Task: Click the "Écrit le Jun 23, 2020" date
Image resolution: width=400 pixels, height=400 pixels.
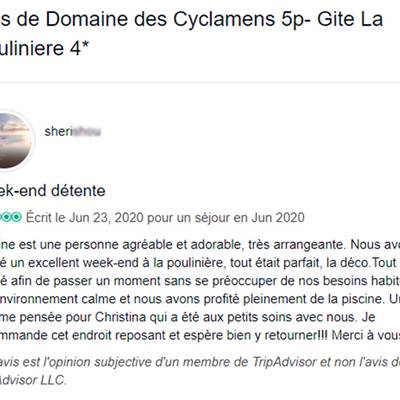Action: click(x=85, y=218)
